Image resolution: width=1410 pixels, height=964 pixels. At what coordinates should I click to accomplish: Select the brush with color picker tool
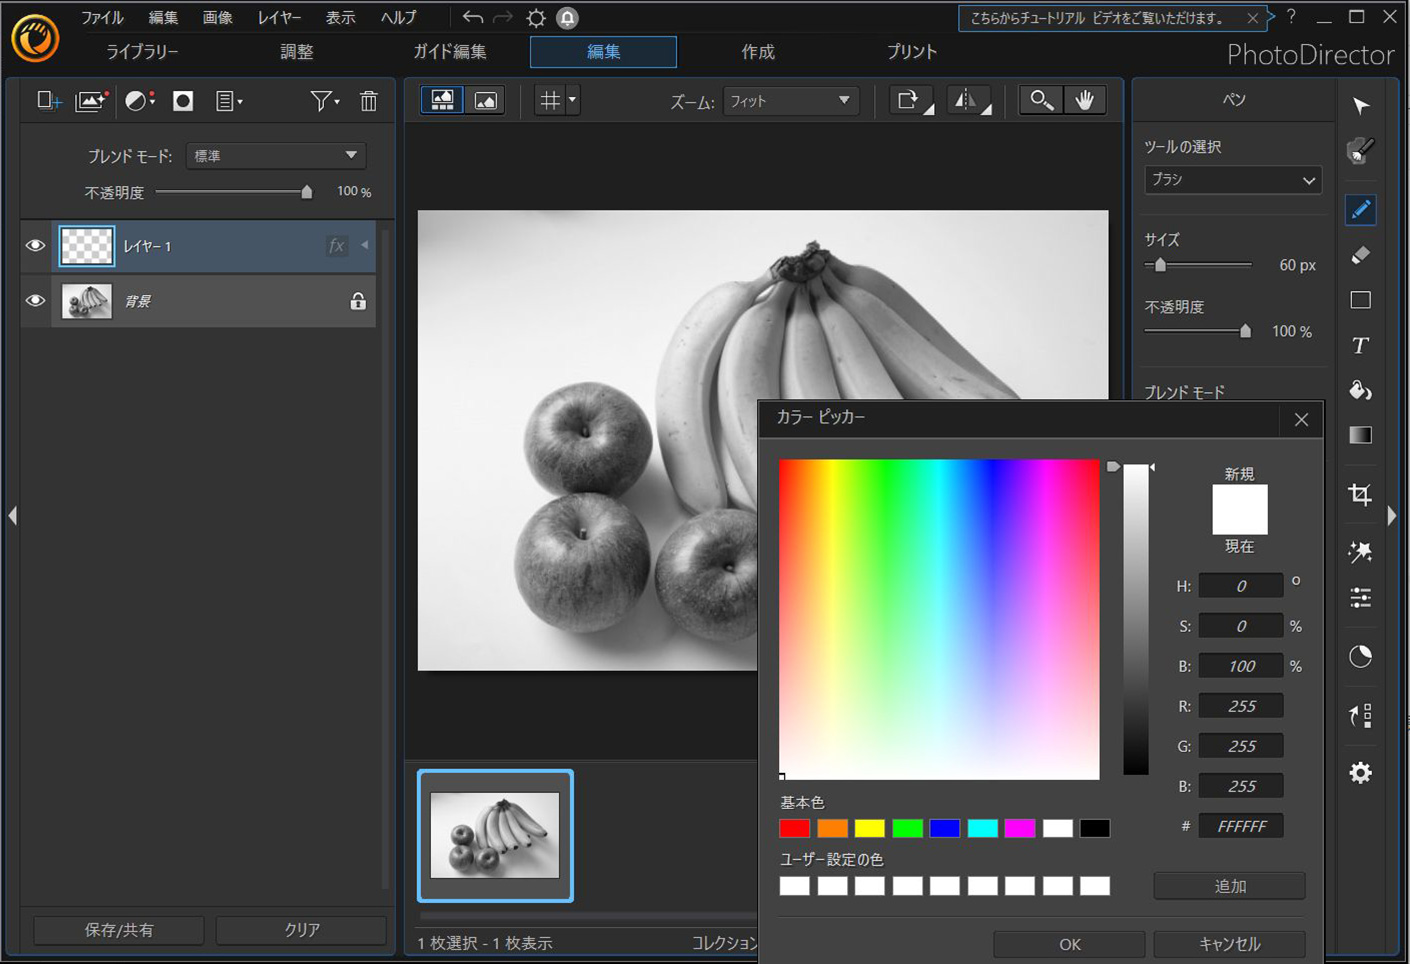point(1361,151)
